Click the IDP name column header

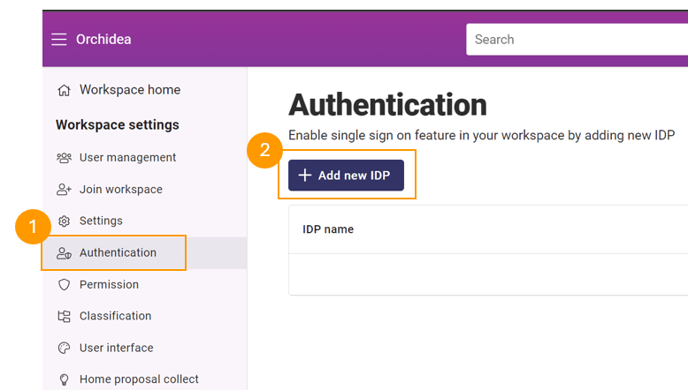click(x=328, y=229)
